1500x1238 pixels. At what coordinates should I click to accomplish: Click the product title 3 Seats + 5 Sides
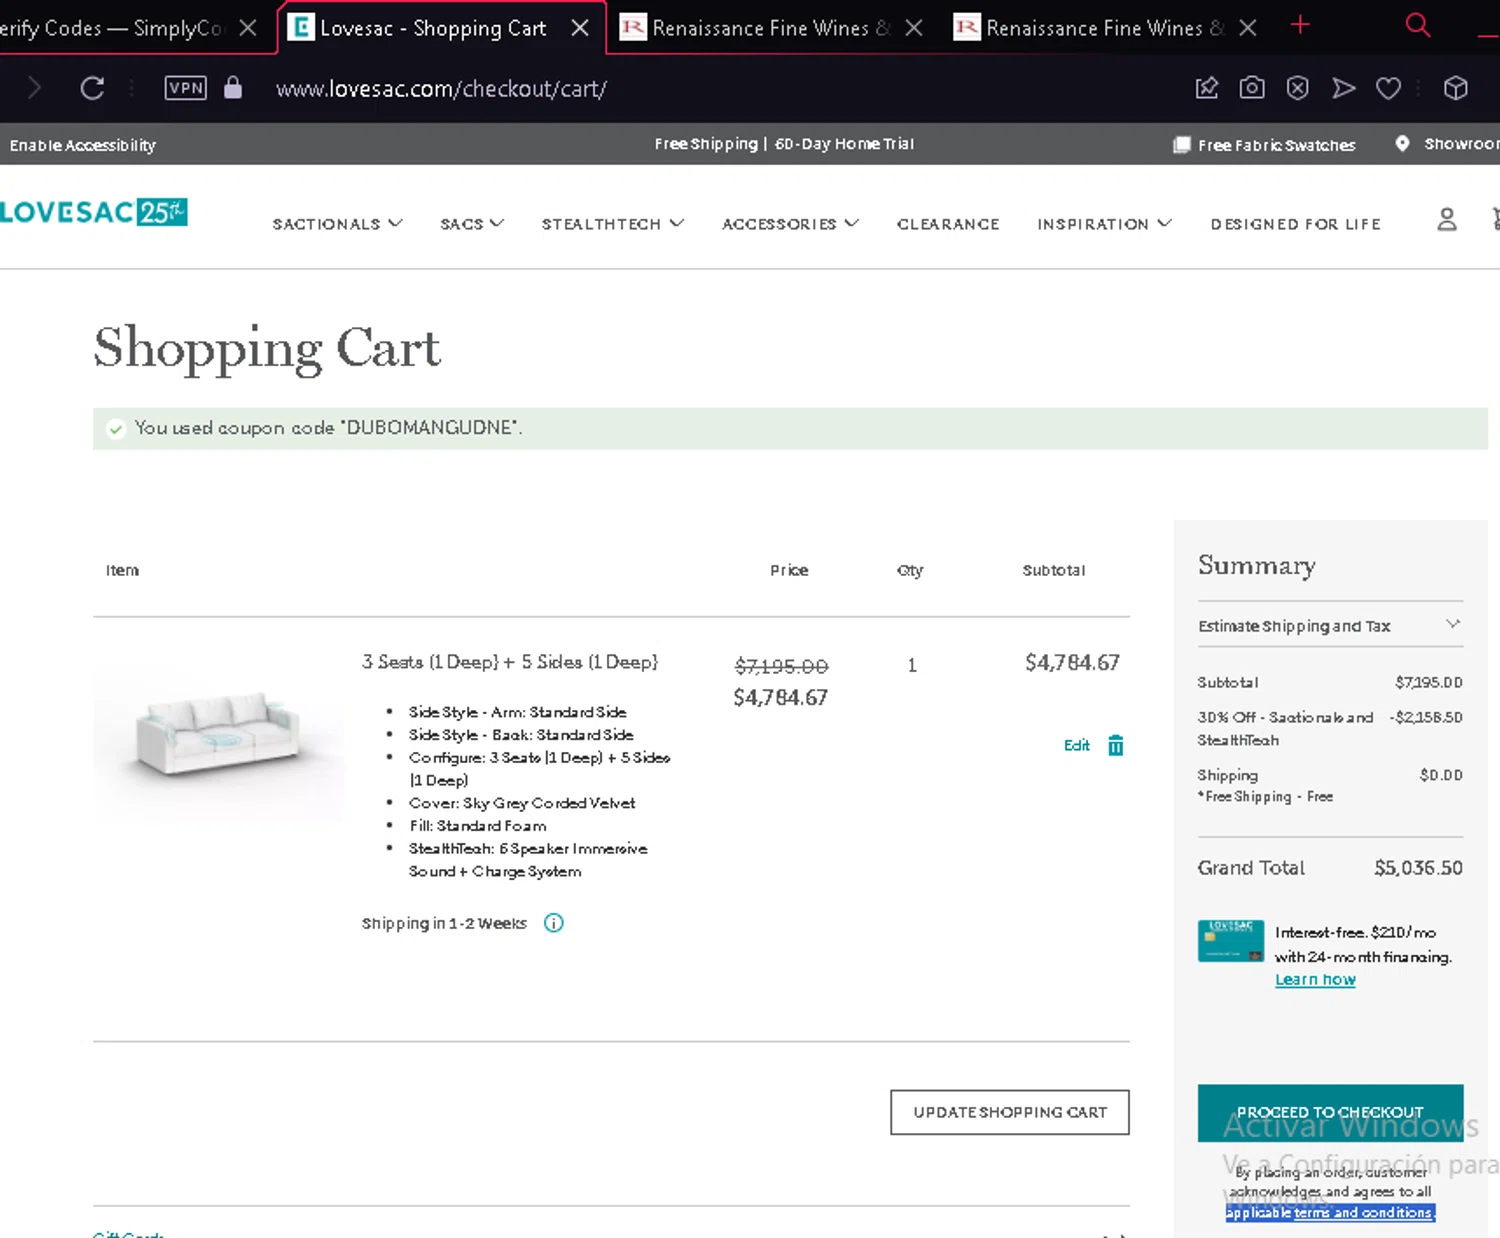tap(510, 662)
